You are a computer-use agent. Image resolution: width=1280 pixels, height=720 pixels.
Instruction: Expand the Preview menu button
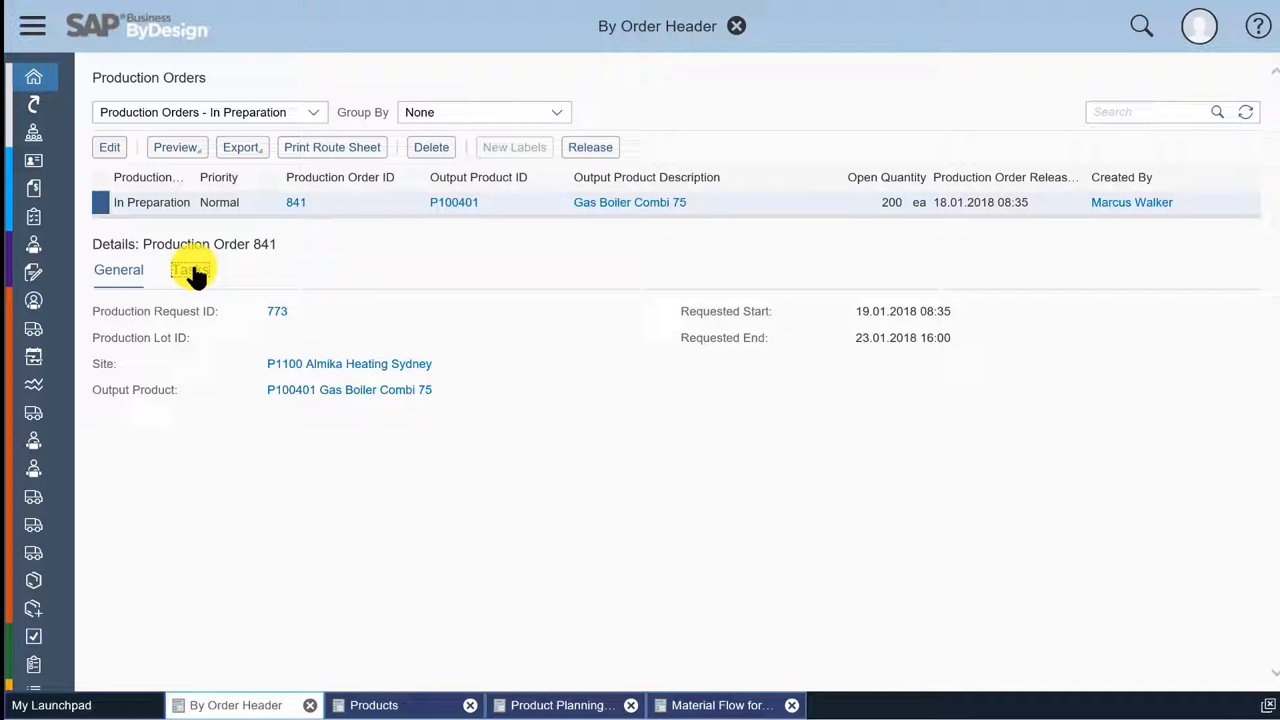pos(177,147)
